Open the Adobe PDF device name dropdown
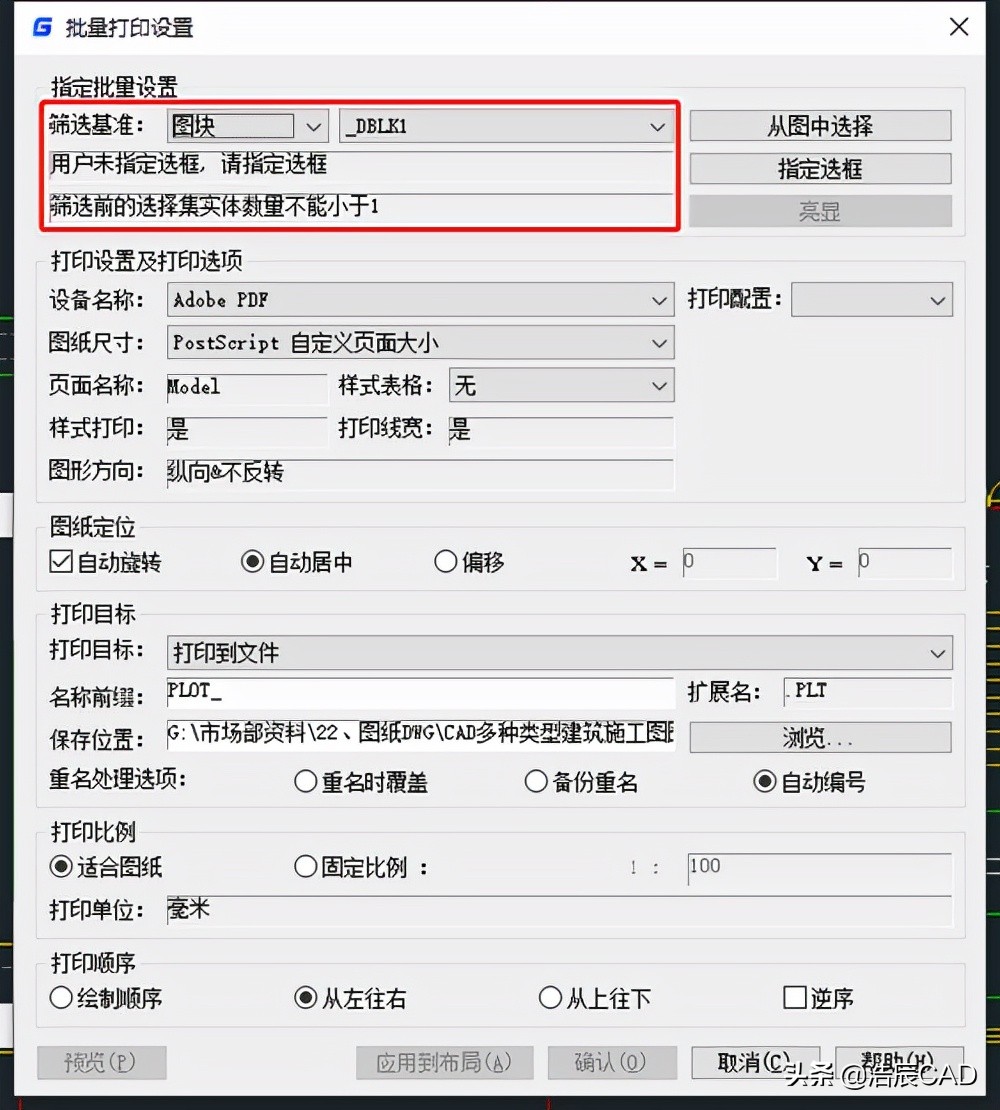Image resolution: width=1000 pixels, height=1110 pixels. 658,299
